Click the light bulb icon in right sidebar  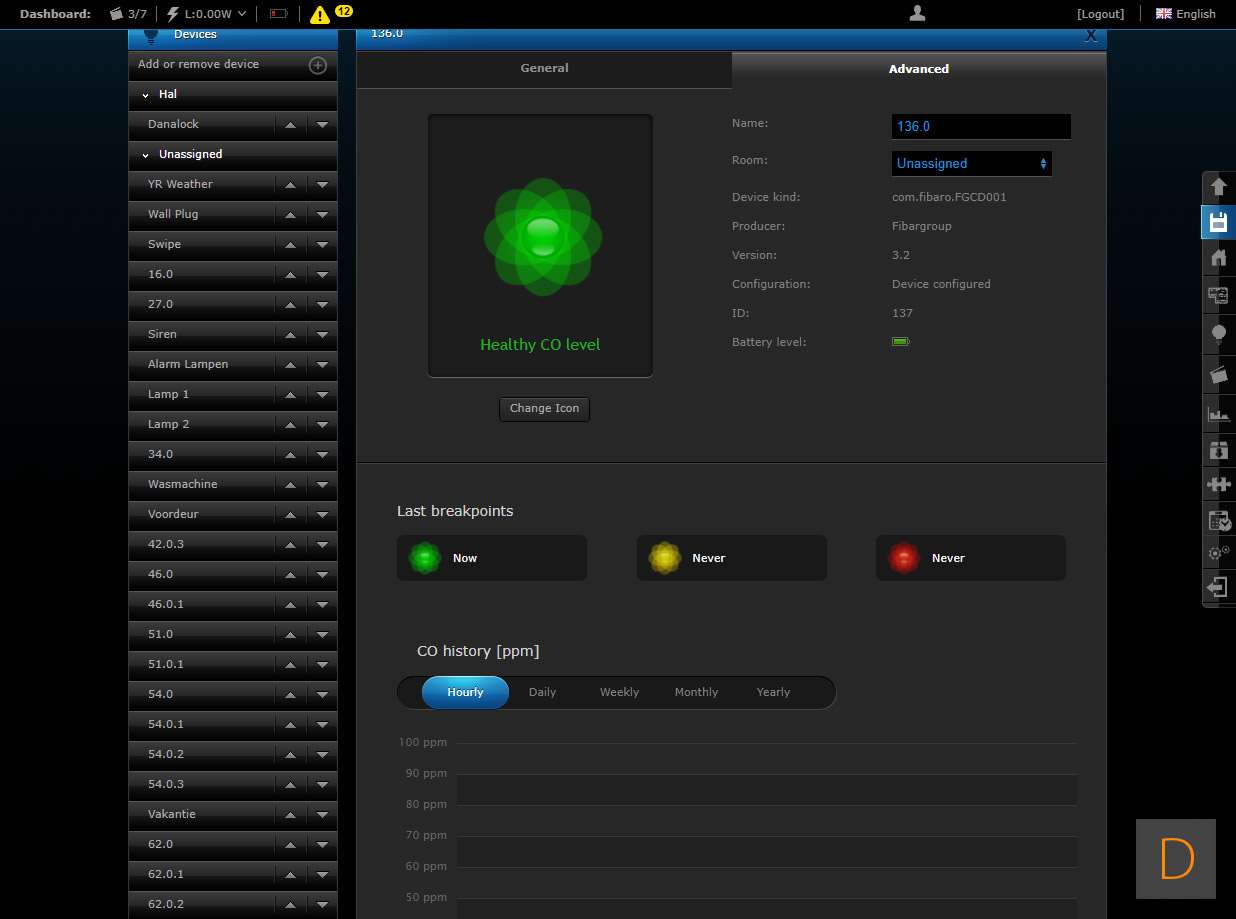(1218, 334)
